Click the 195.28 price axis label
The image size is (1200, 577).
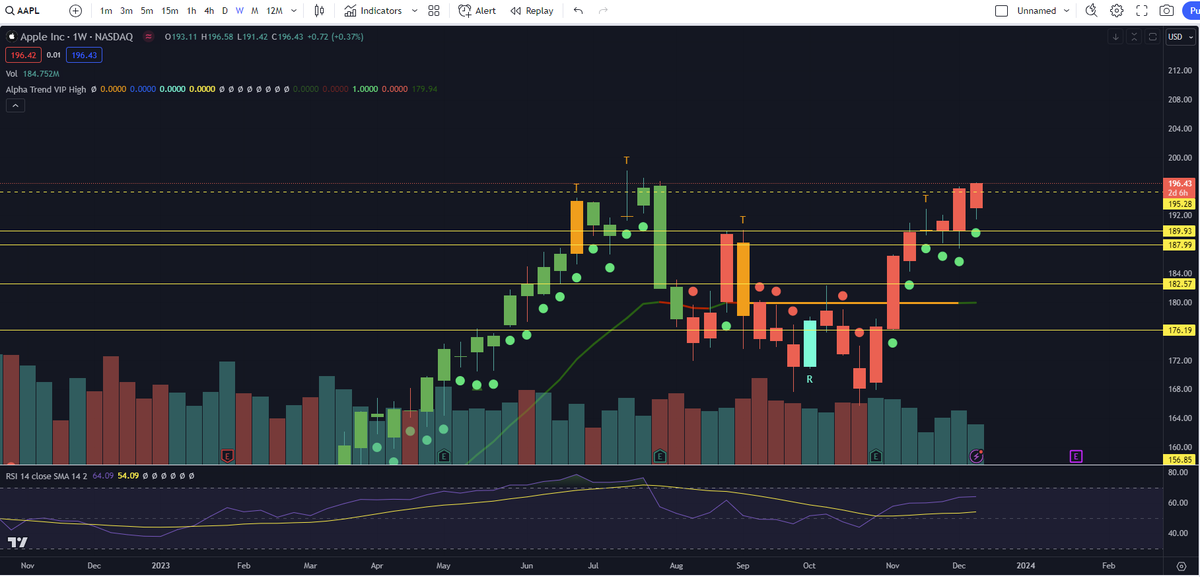1178,203
